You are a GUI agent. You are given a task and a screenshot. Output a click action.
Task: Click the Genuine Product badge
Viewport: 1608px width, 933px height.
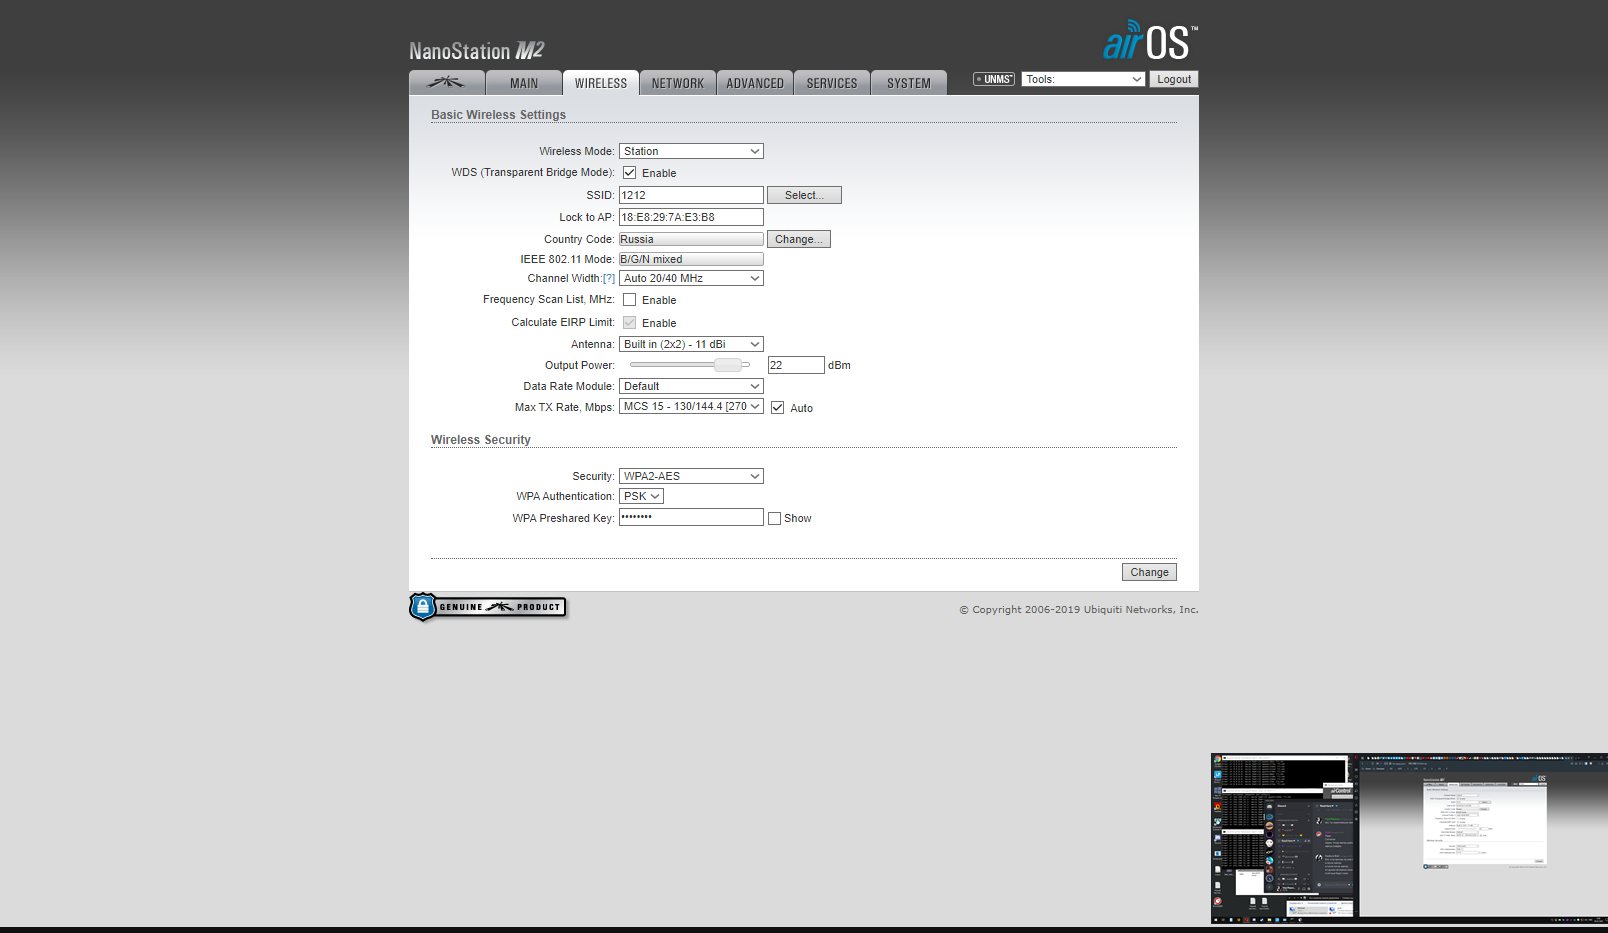pos(488,607)
